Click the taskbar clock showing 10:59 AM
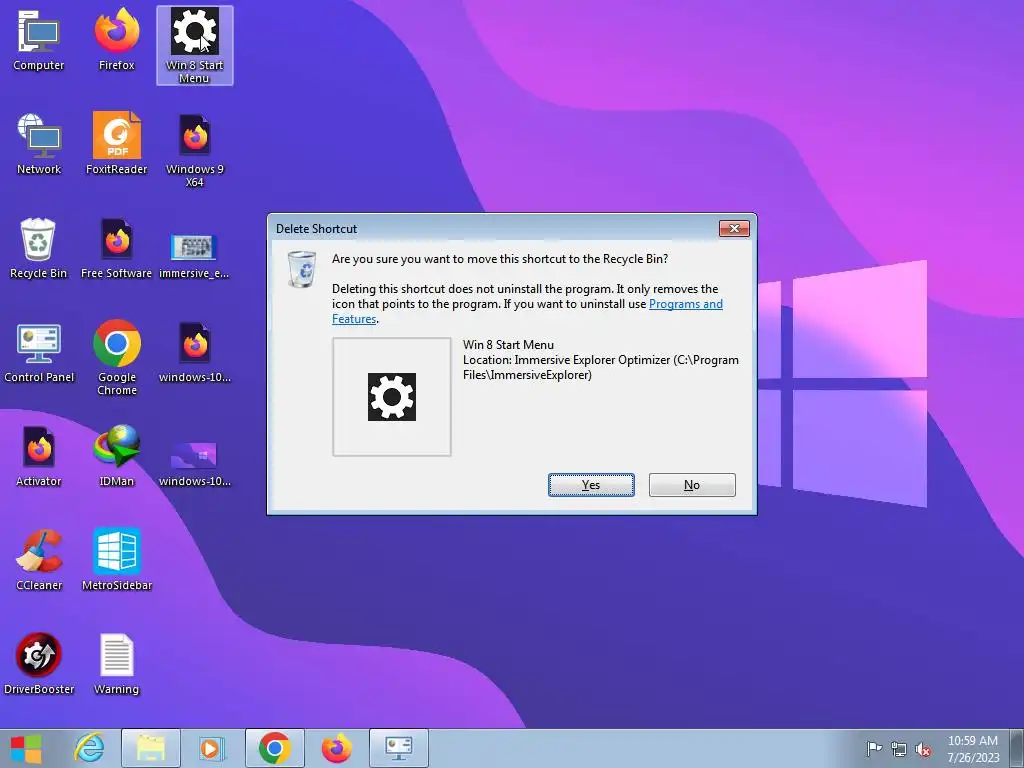1024x768 pixels. [972, 748]
